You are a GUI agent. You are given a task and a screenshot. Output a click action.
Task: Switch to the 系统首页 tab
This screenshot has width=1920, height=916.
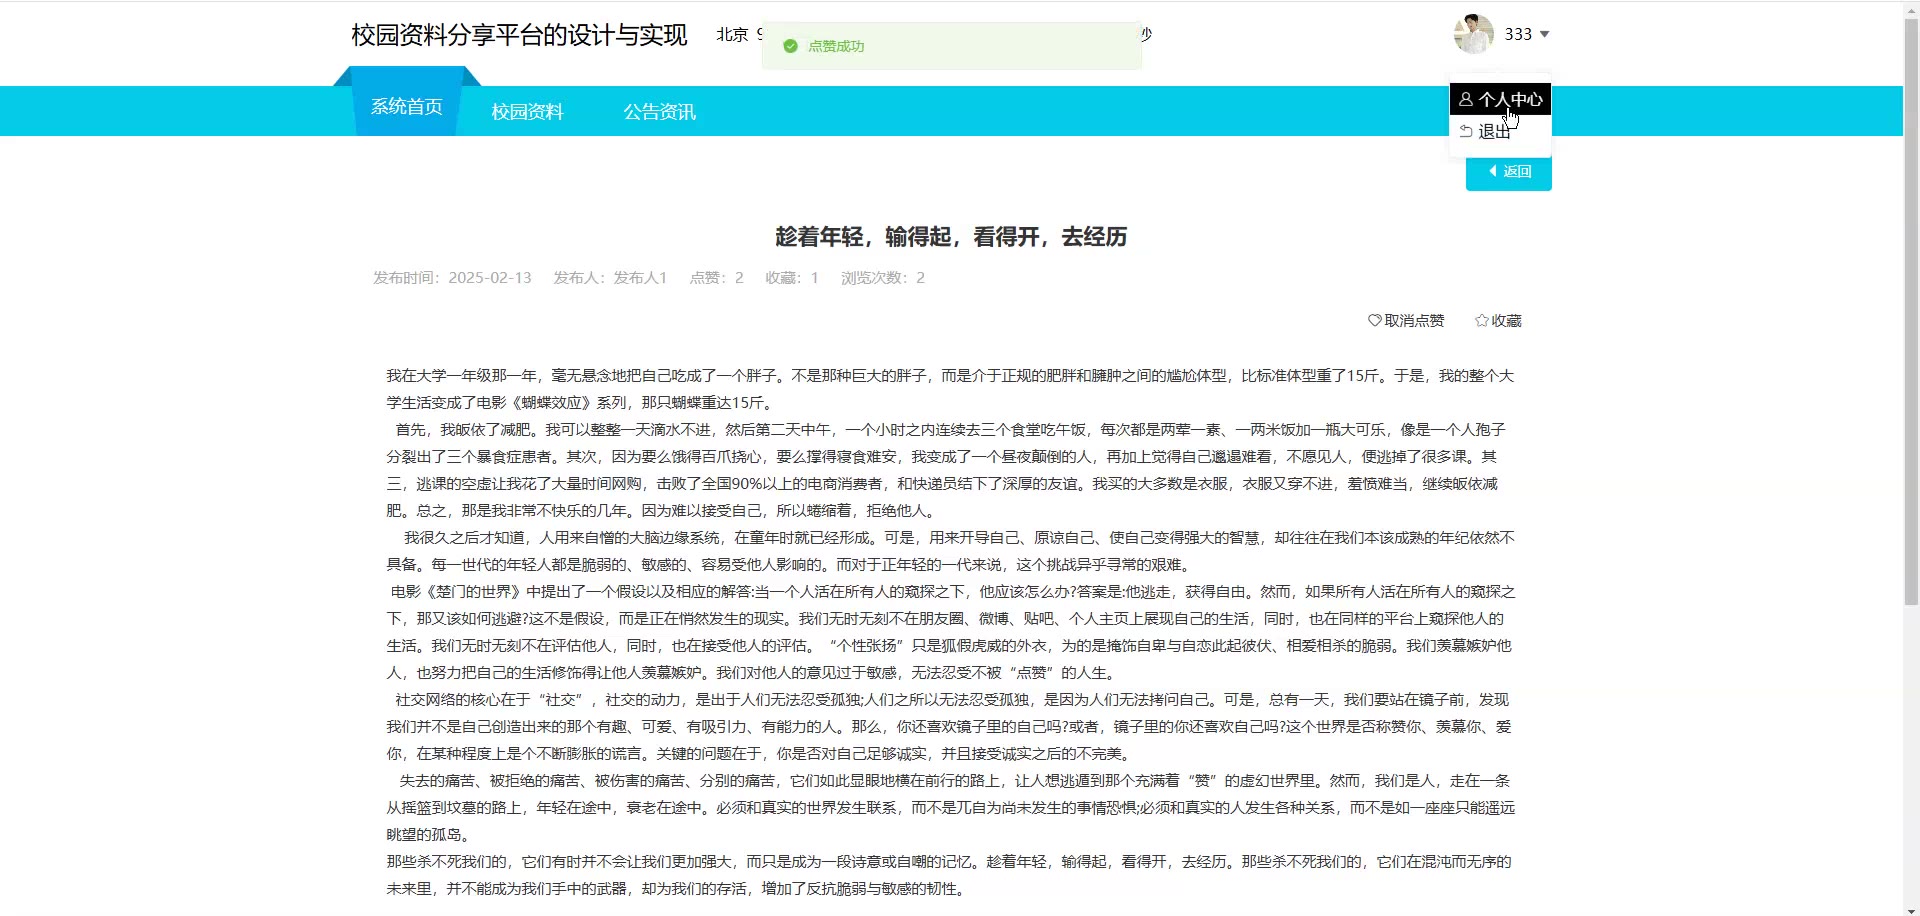tap(406, 107)
